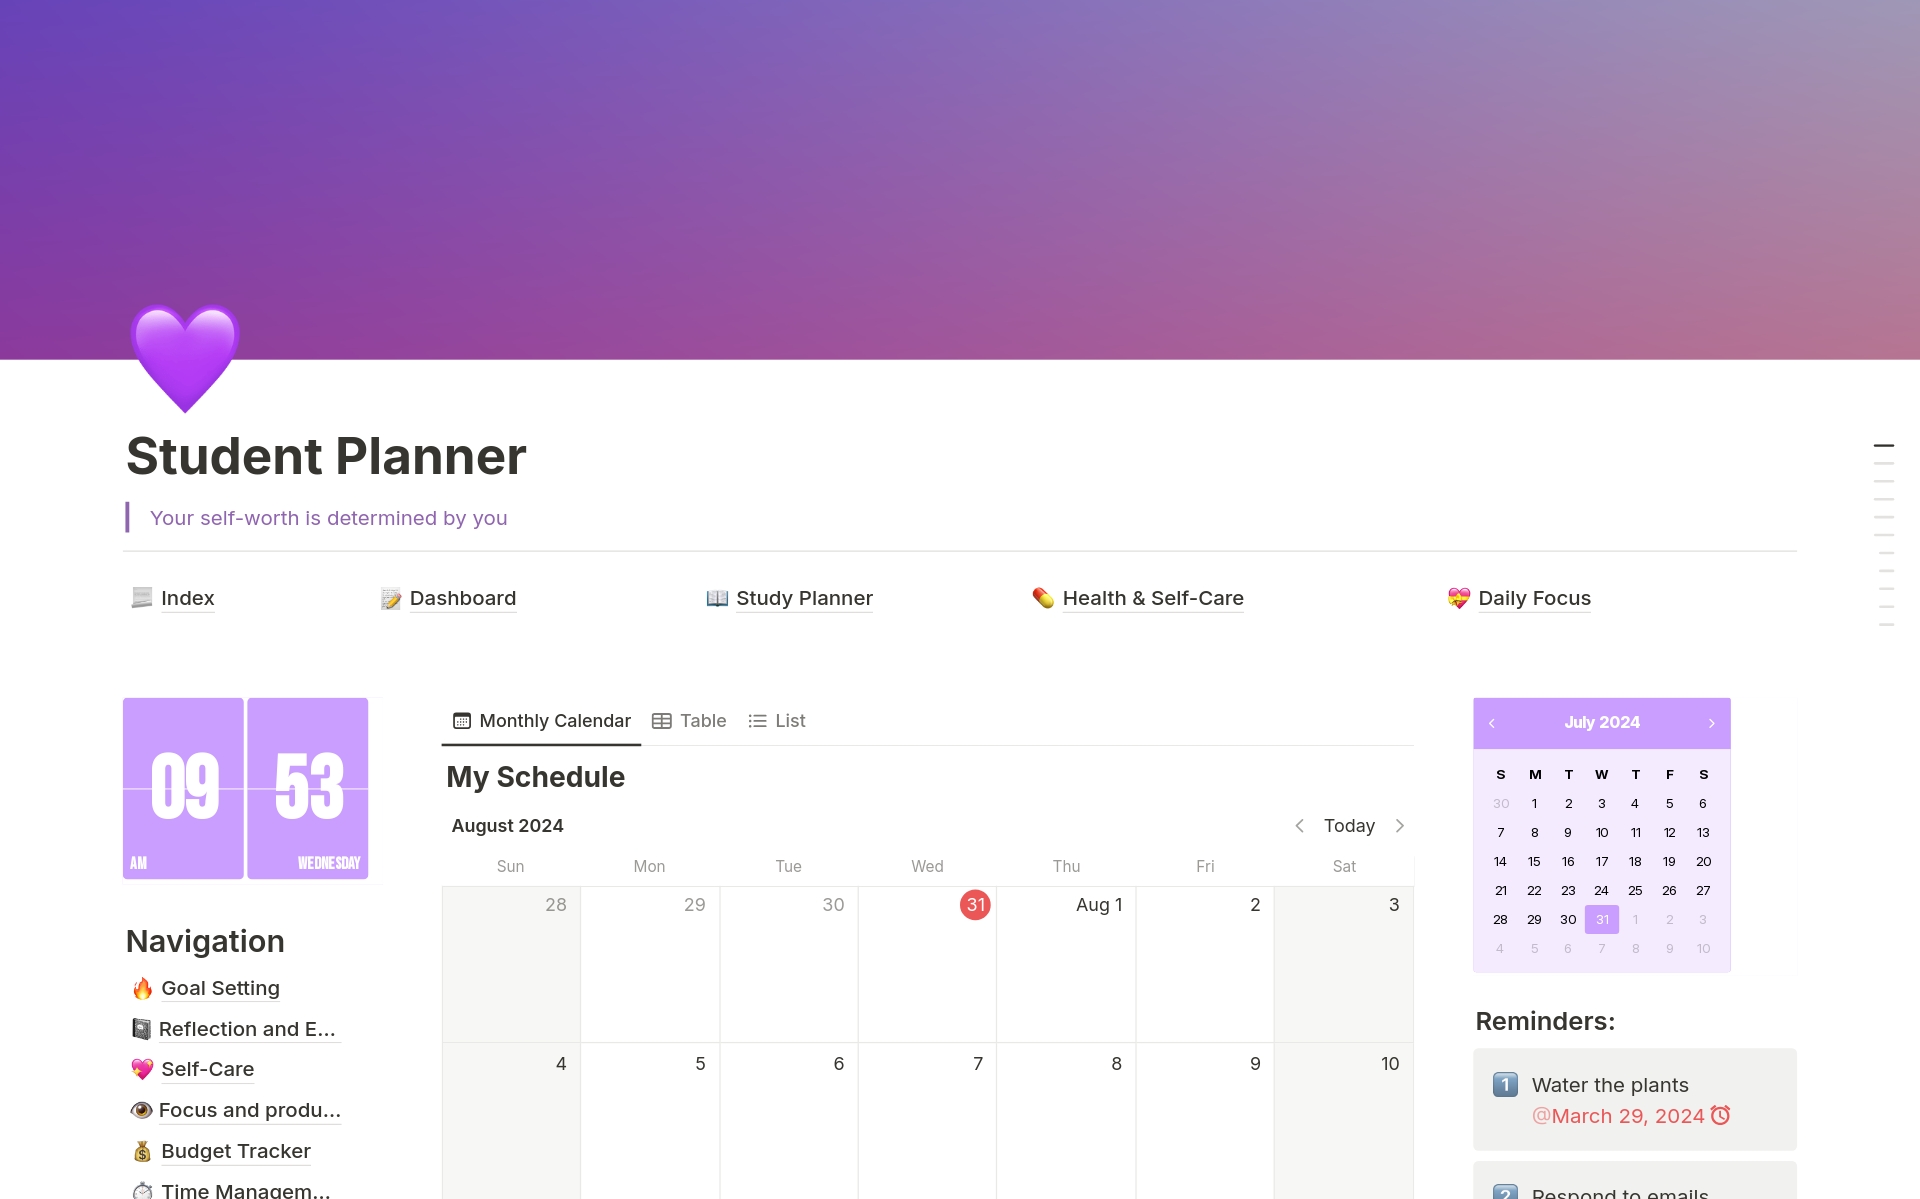
Task: Click the Water the plants reminder
Action: [x=1611, y=1084]
